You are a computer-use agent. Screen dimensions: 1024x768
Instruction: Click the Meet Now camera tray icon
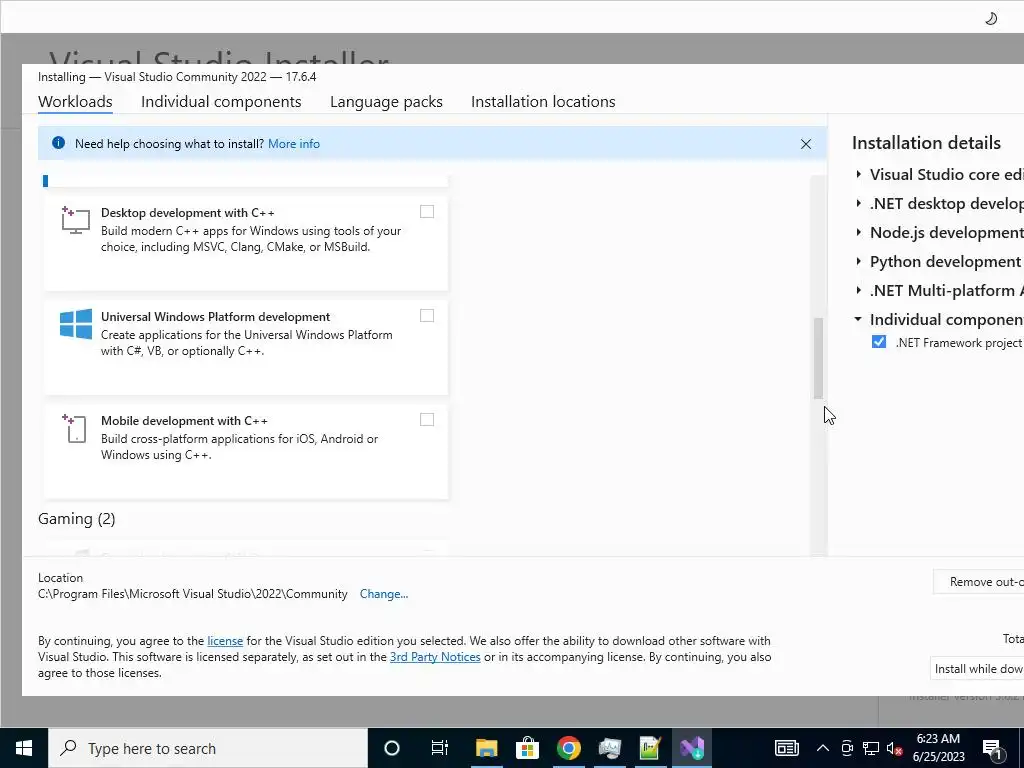click(x=847, y=748)
